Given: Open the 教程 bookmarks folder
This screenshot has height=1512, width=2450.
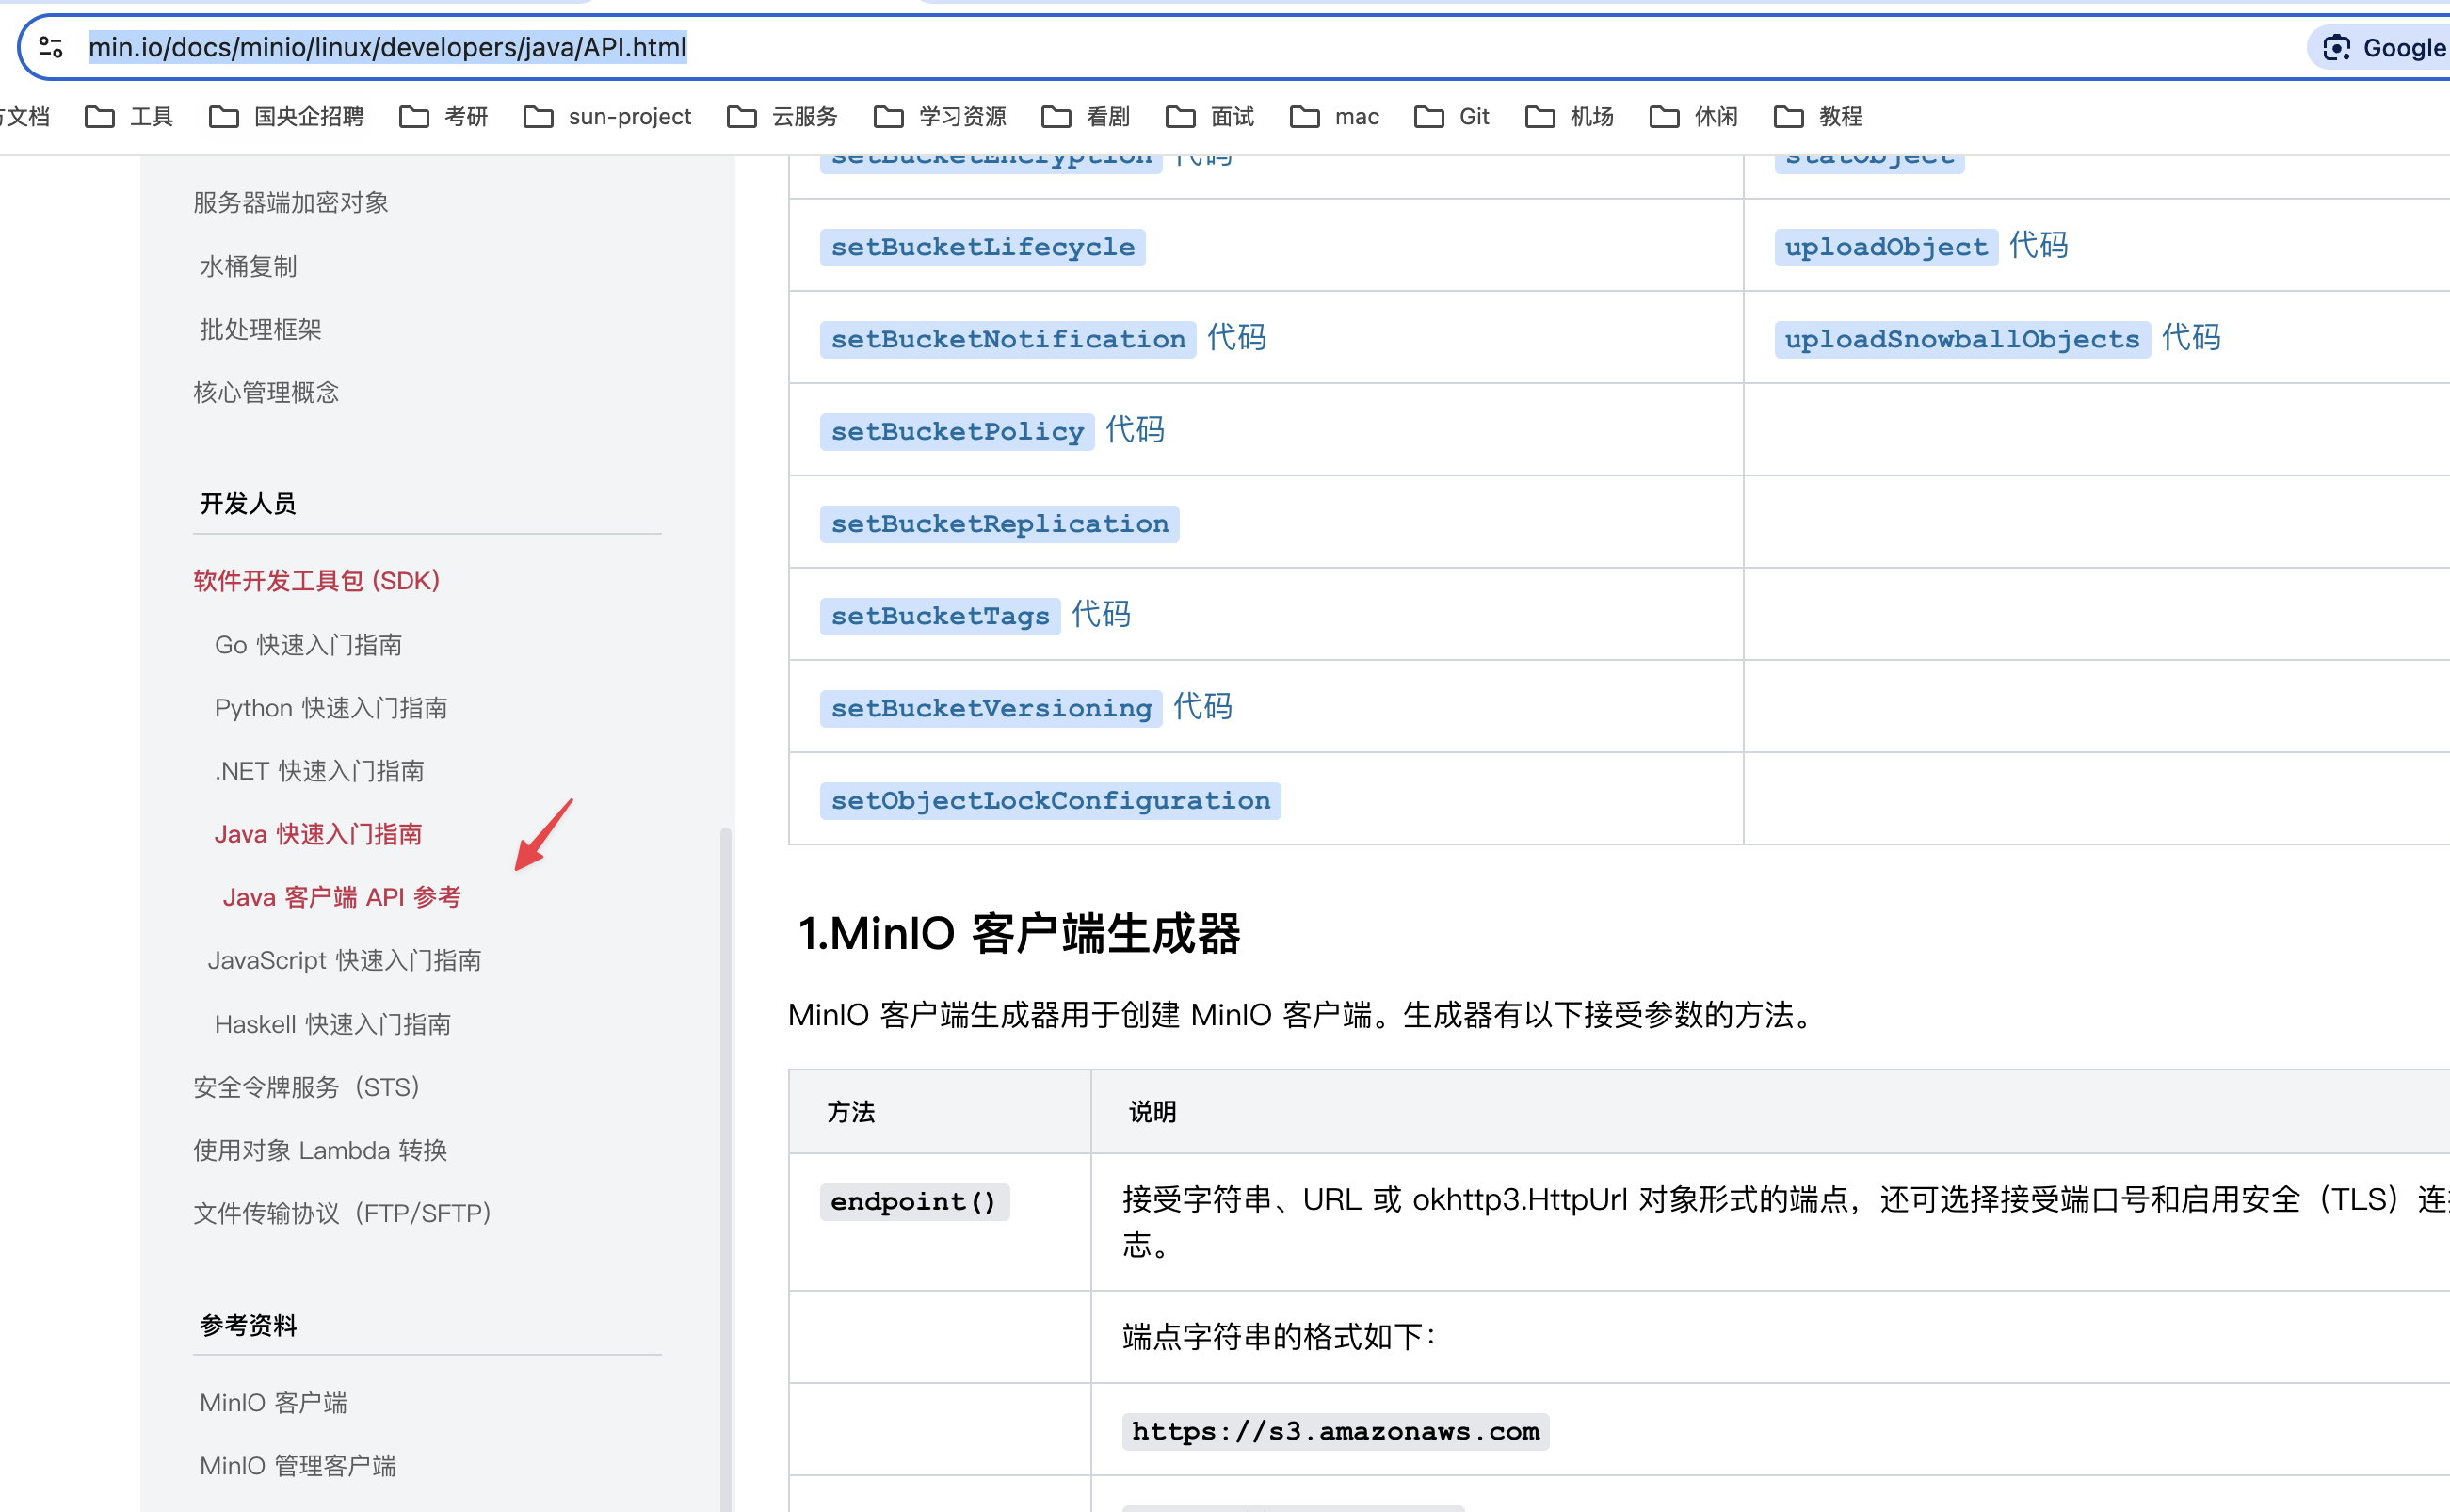Looking at the screenshot, I should click(x=1817, y=117).
